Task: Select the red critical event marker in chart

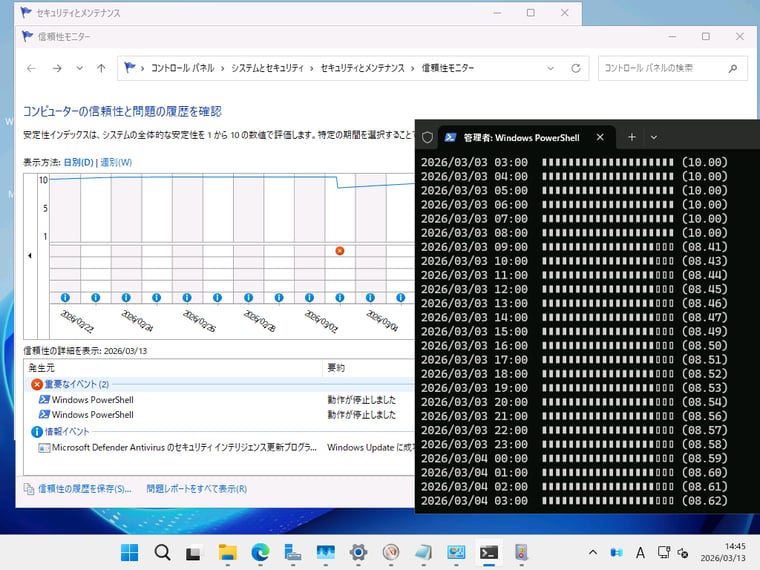Action: coord(340,251)
